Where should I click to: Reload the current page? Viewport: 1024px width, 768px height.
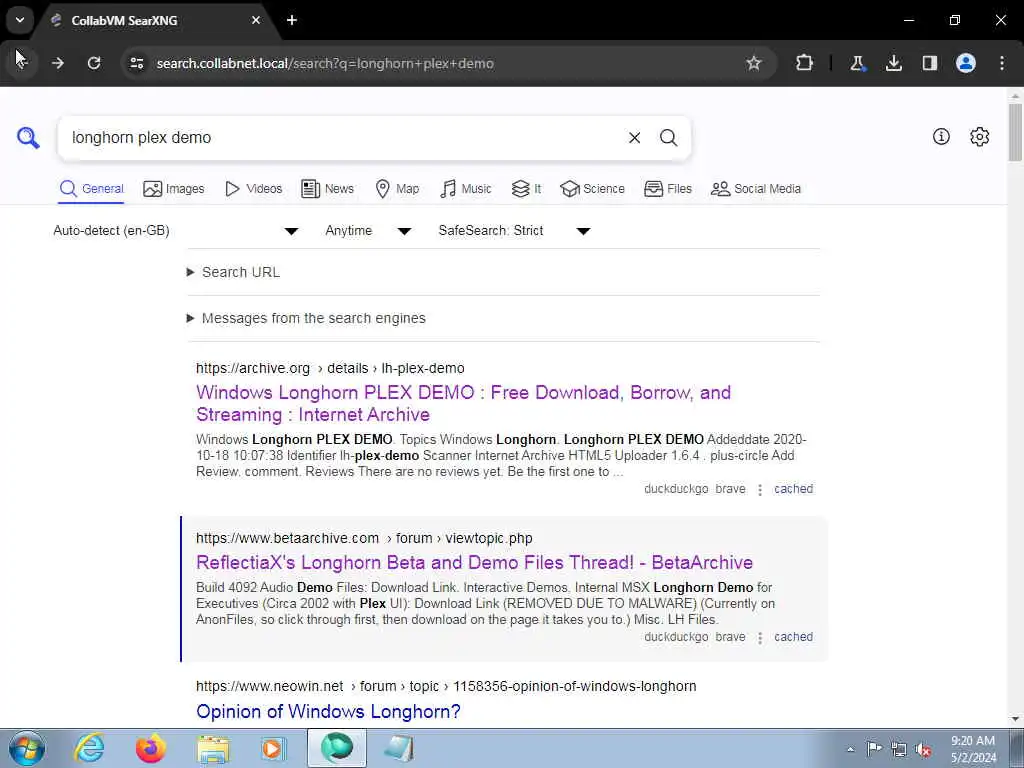click(x=94, y=63)
